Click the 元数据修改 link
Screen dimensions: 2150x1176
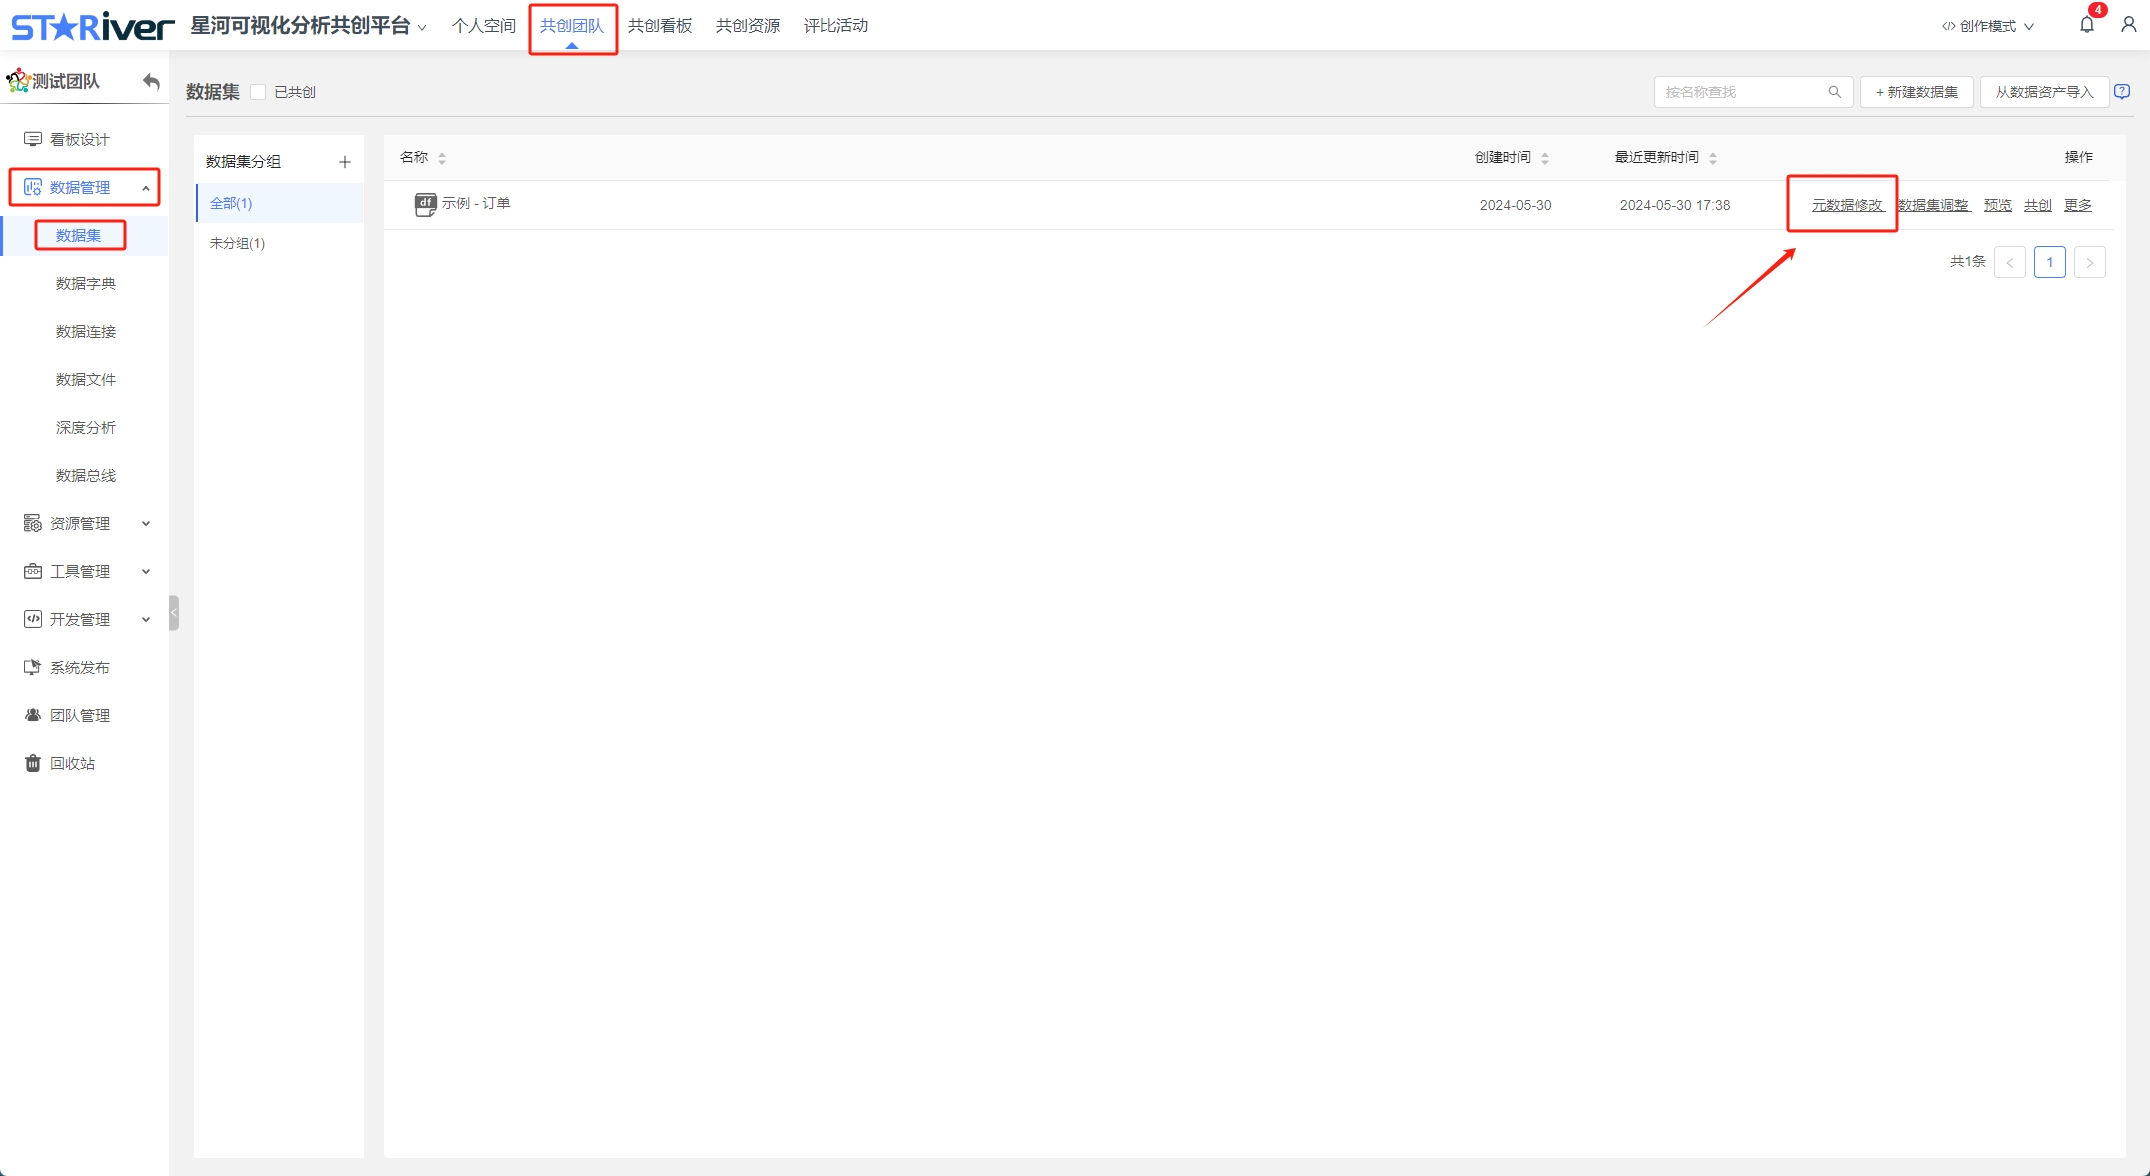click(1847, 205)
